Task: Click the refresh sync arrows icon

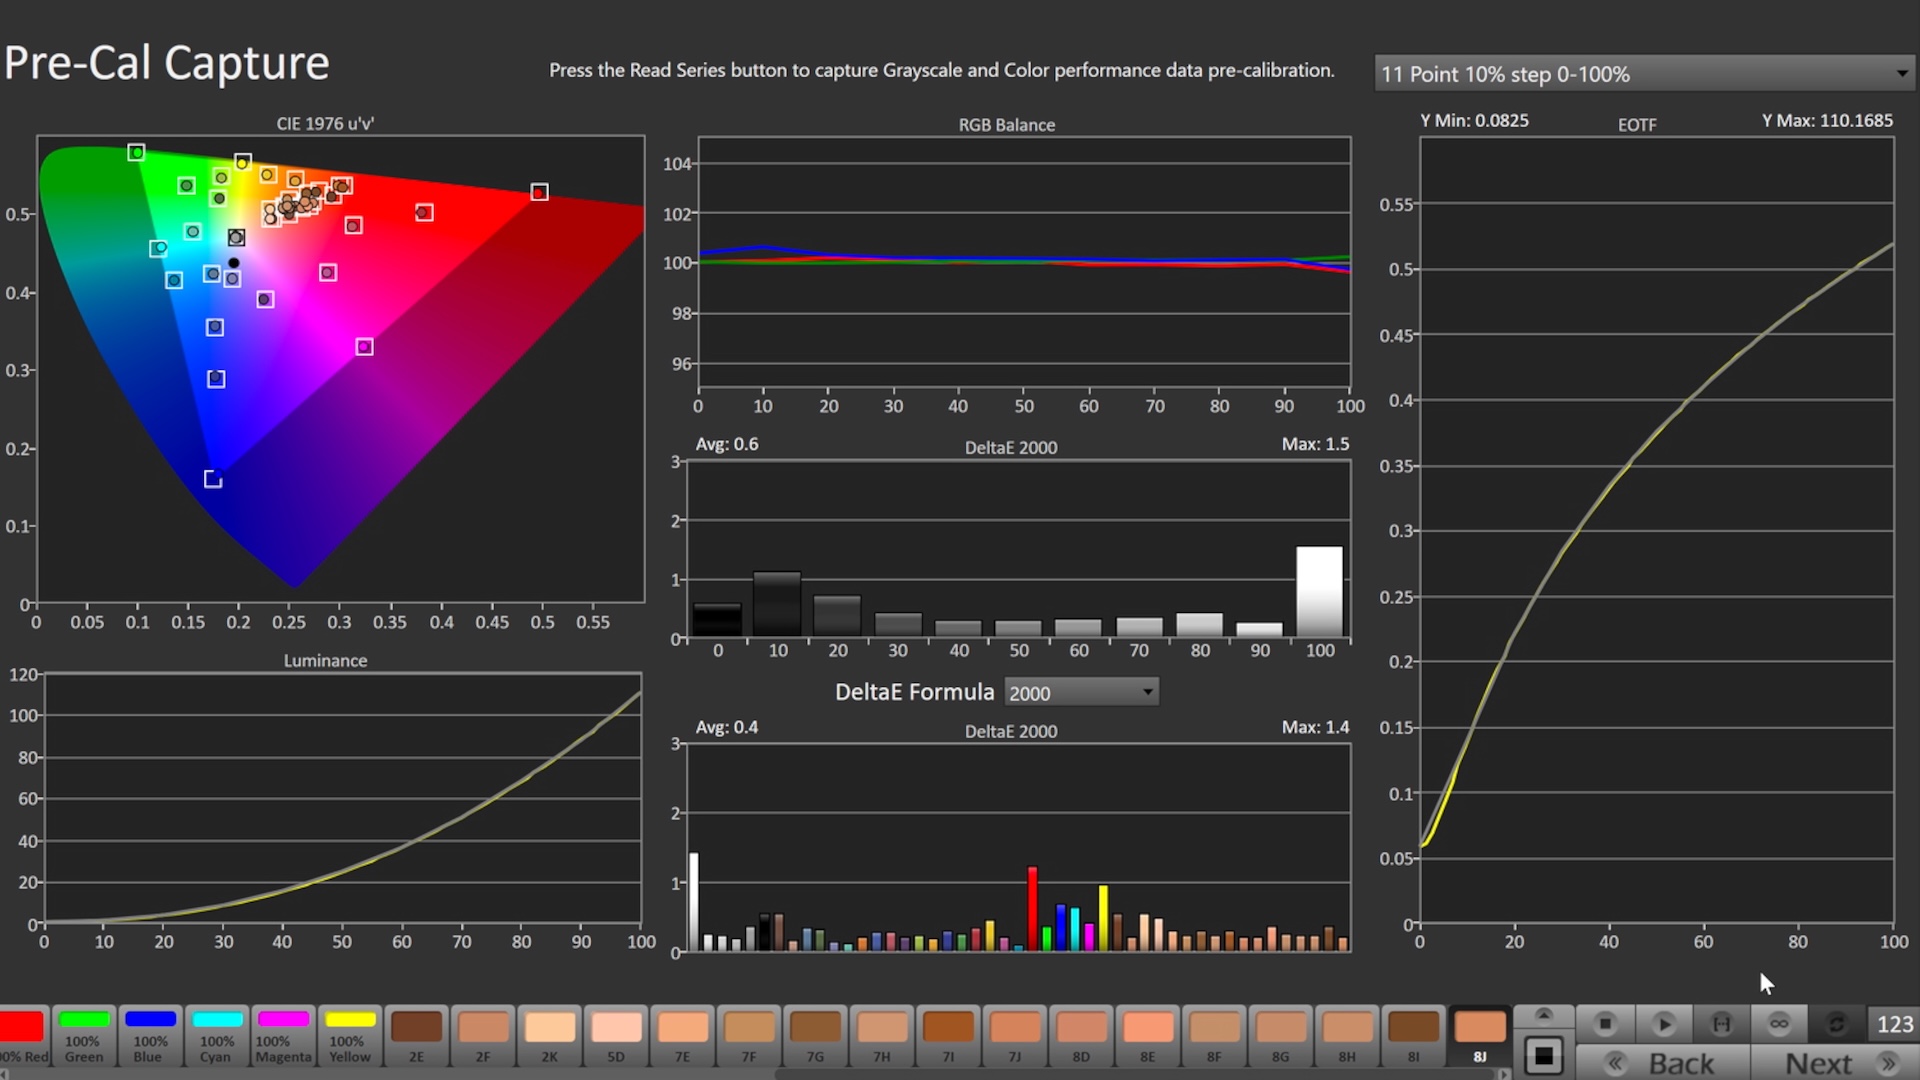Action: tap(1836, 1024)
